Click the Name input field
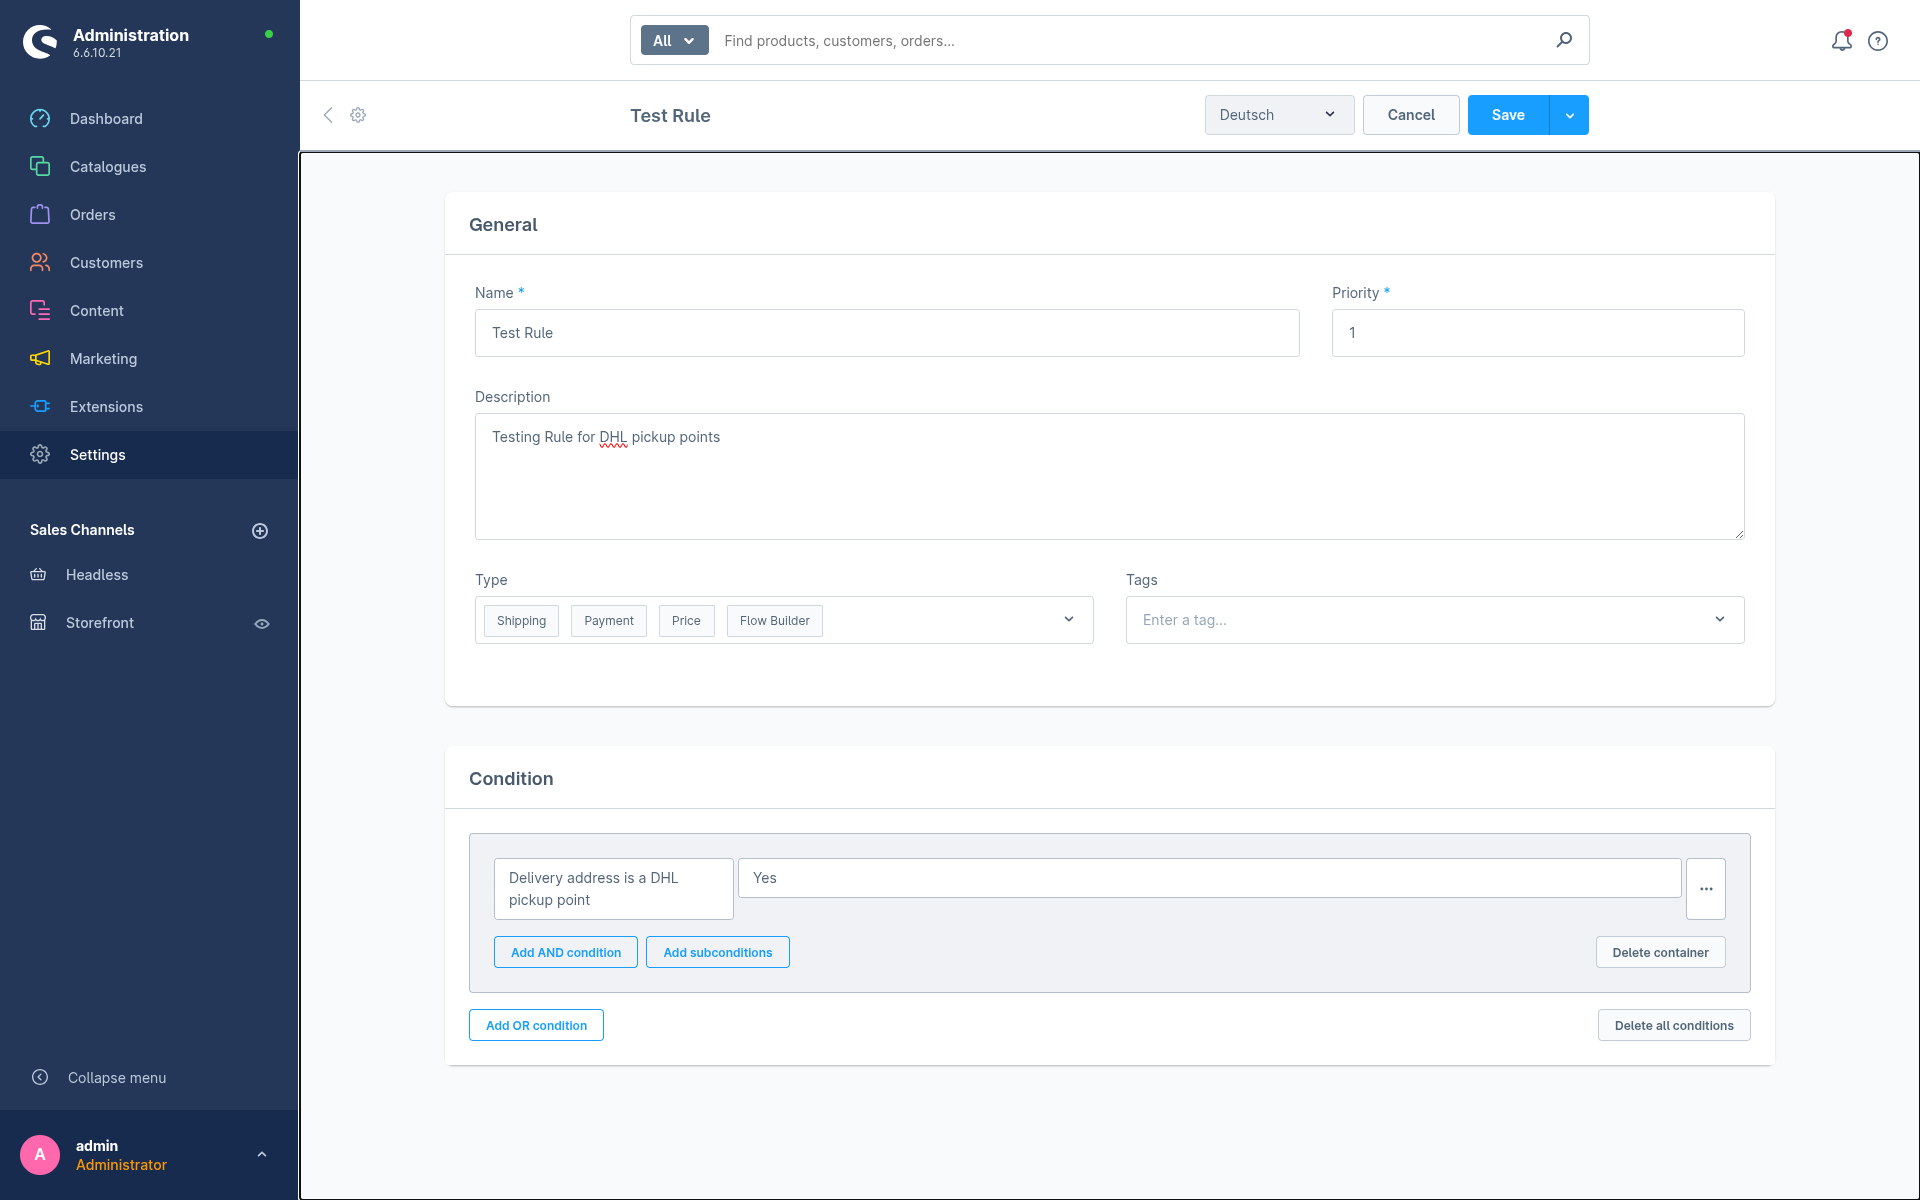Screen dimensions: 1920x1200 click(x=887, y=333)
